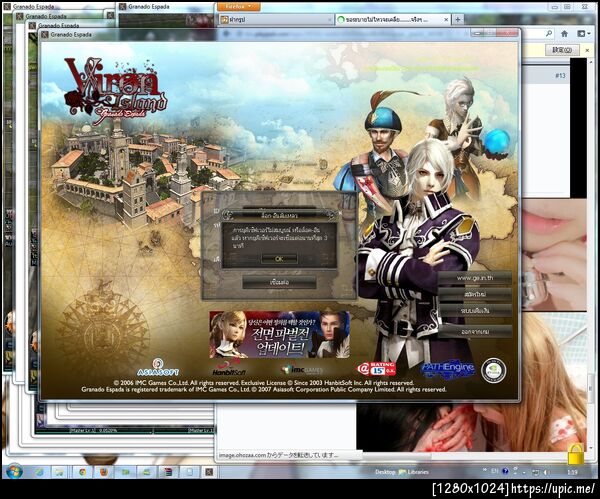Image resolution: width=600 pixels, height=499 pixels.
Task: Open the white document icon on taskbar
Action: click(190, 472)
